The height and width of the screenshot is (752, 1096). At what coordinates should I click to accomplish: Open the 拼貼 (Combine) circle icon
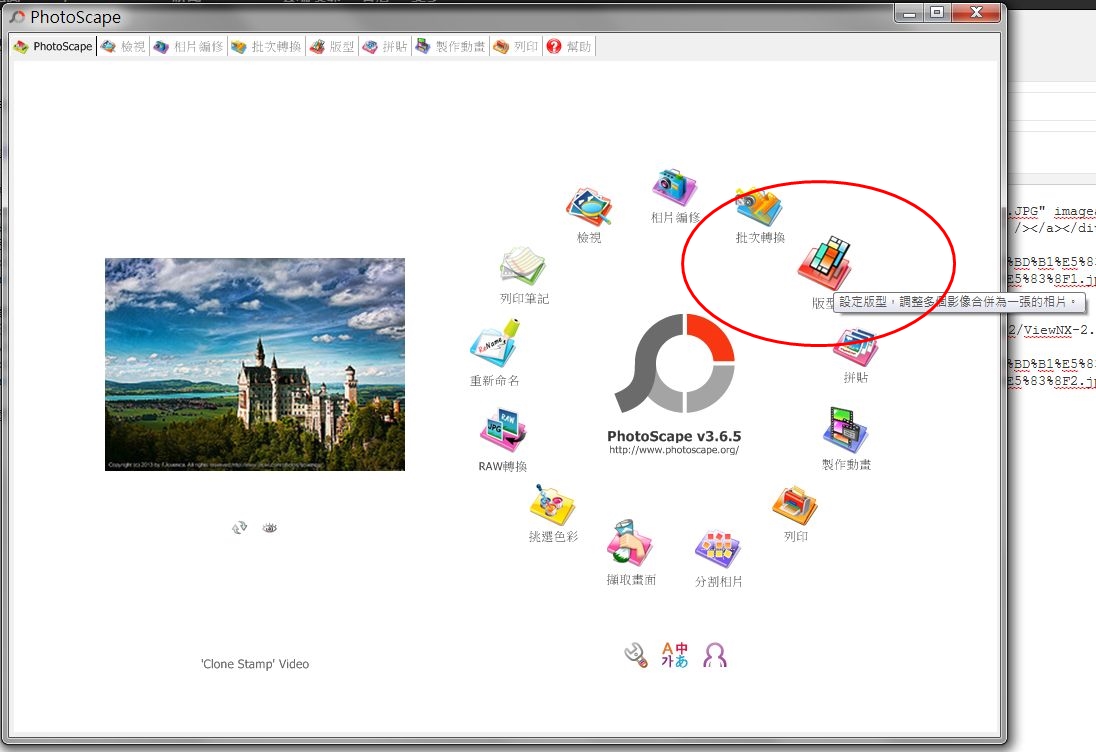point(856,347)
